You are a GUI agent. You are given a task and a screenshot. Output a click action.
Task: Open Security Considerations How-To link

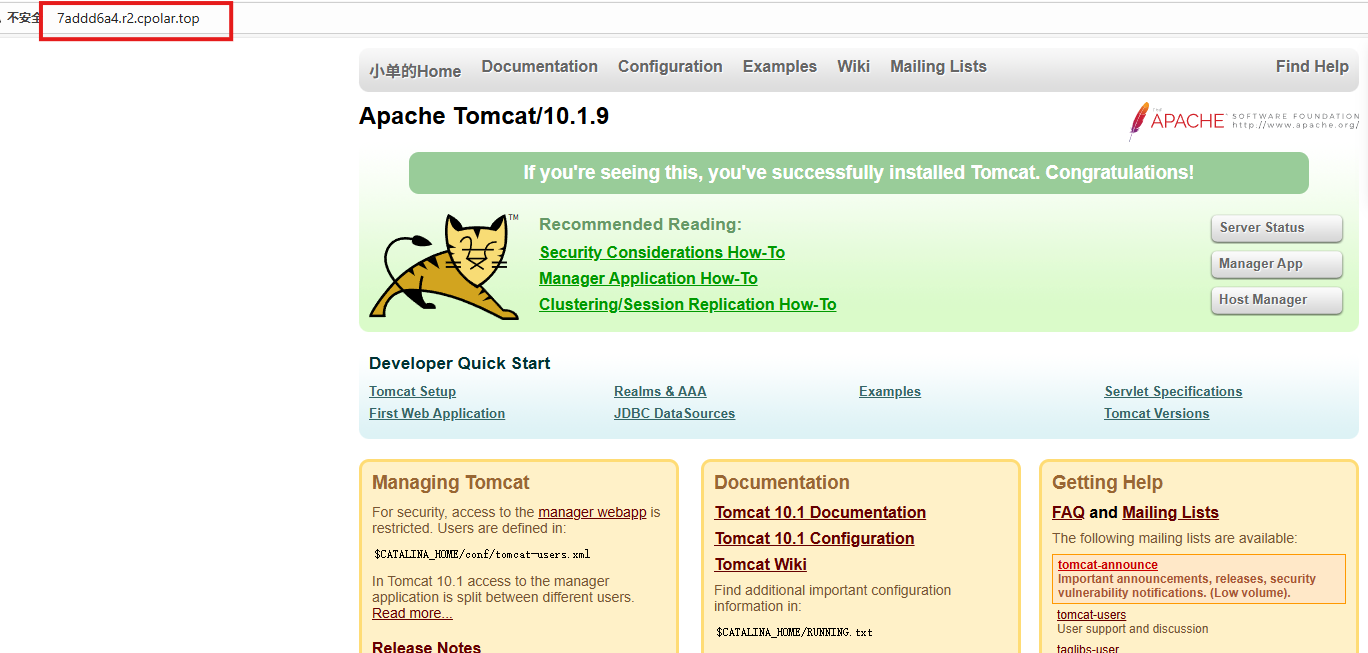click(662, 253)
